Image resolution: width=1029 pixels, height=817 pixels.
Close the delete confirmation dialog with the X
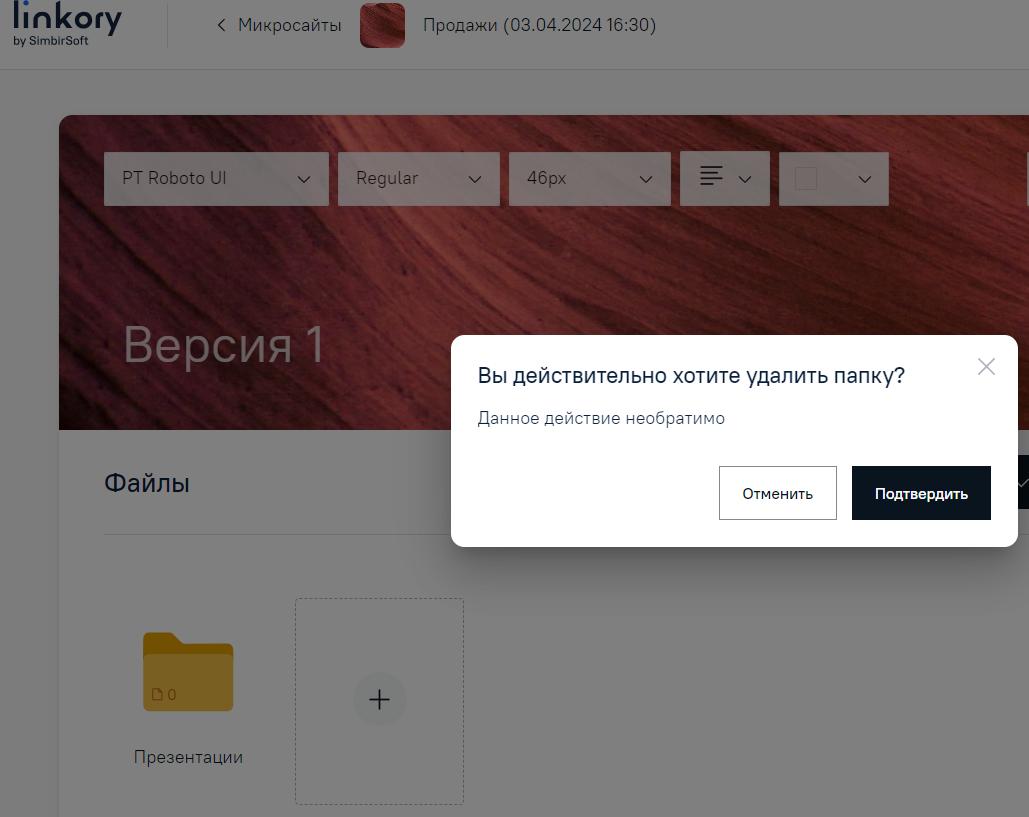pos(987,366)
